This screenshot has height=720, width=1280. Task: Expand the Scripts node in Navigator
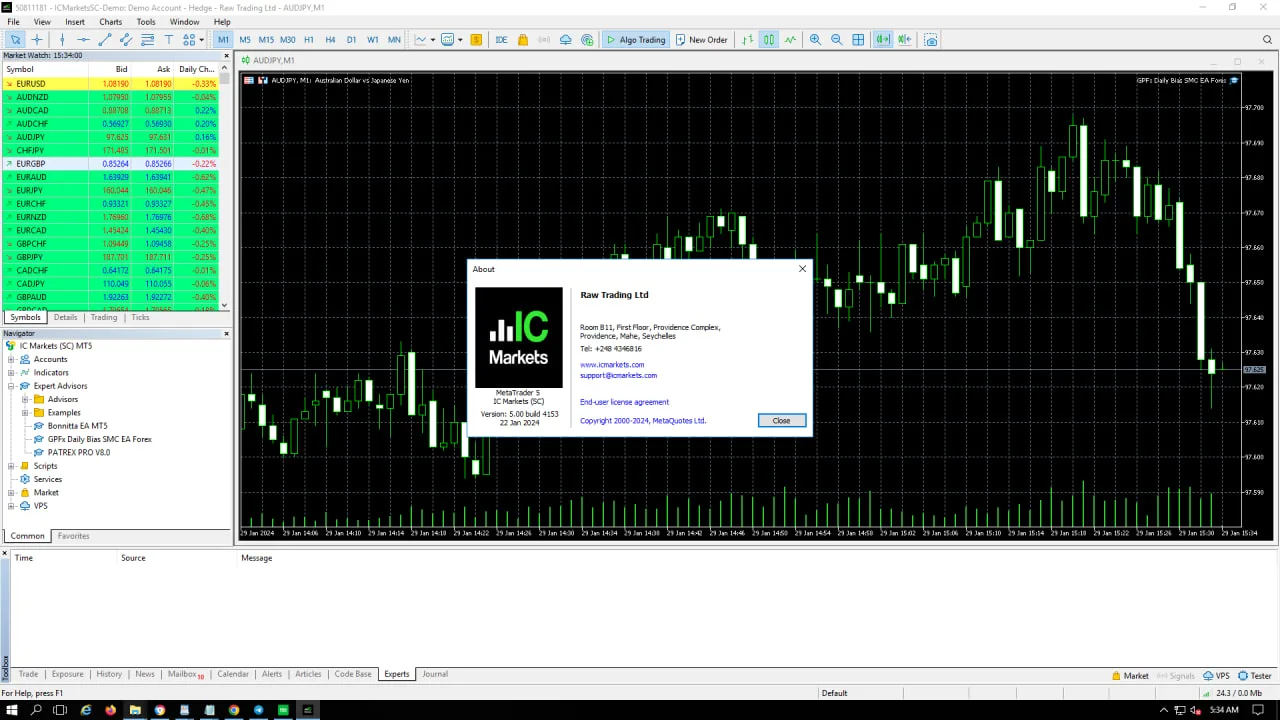click(x=11, y=466)
